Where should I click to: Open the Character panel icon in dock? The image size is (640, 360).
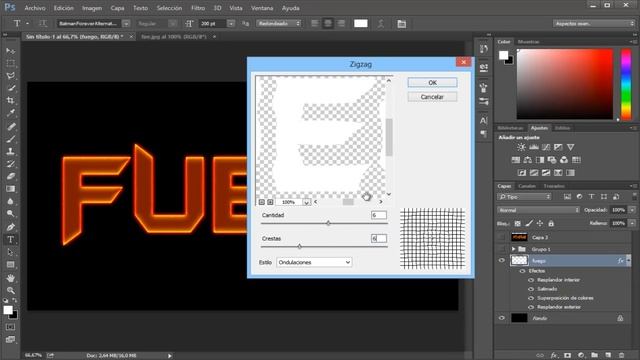point(484,120)
